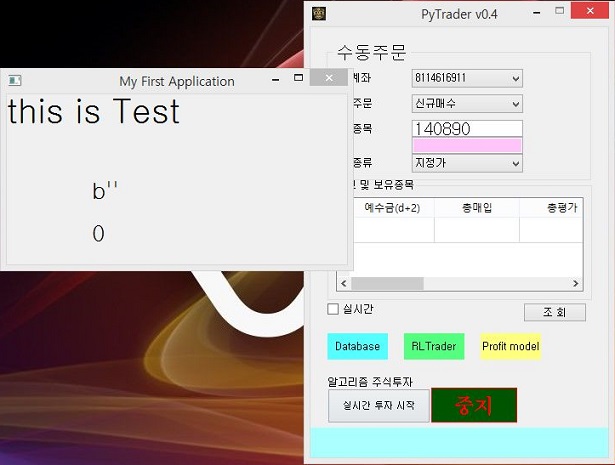Click the pink stock name field
The image size is (615, 465).
tap(467, 145)
